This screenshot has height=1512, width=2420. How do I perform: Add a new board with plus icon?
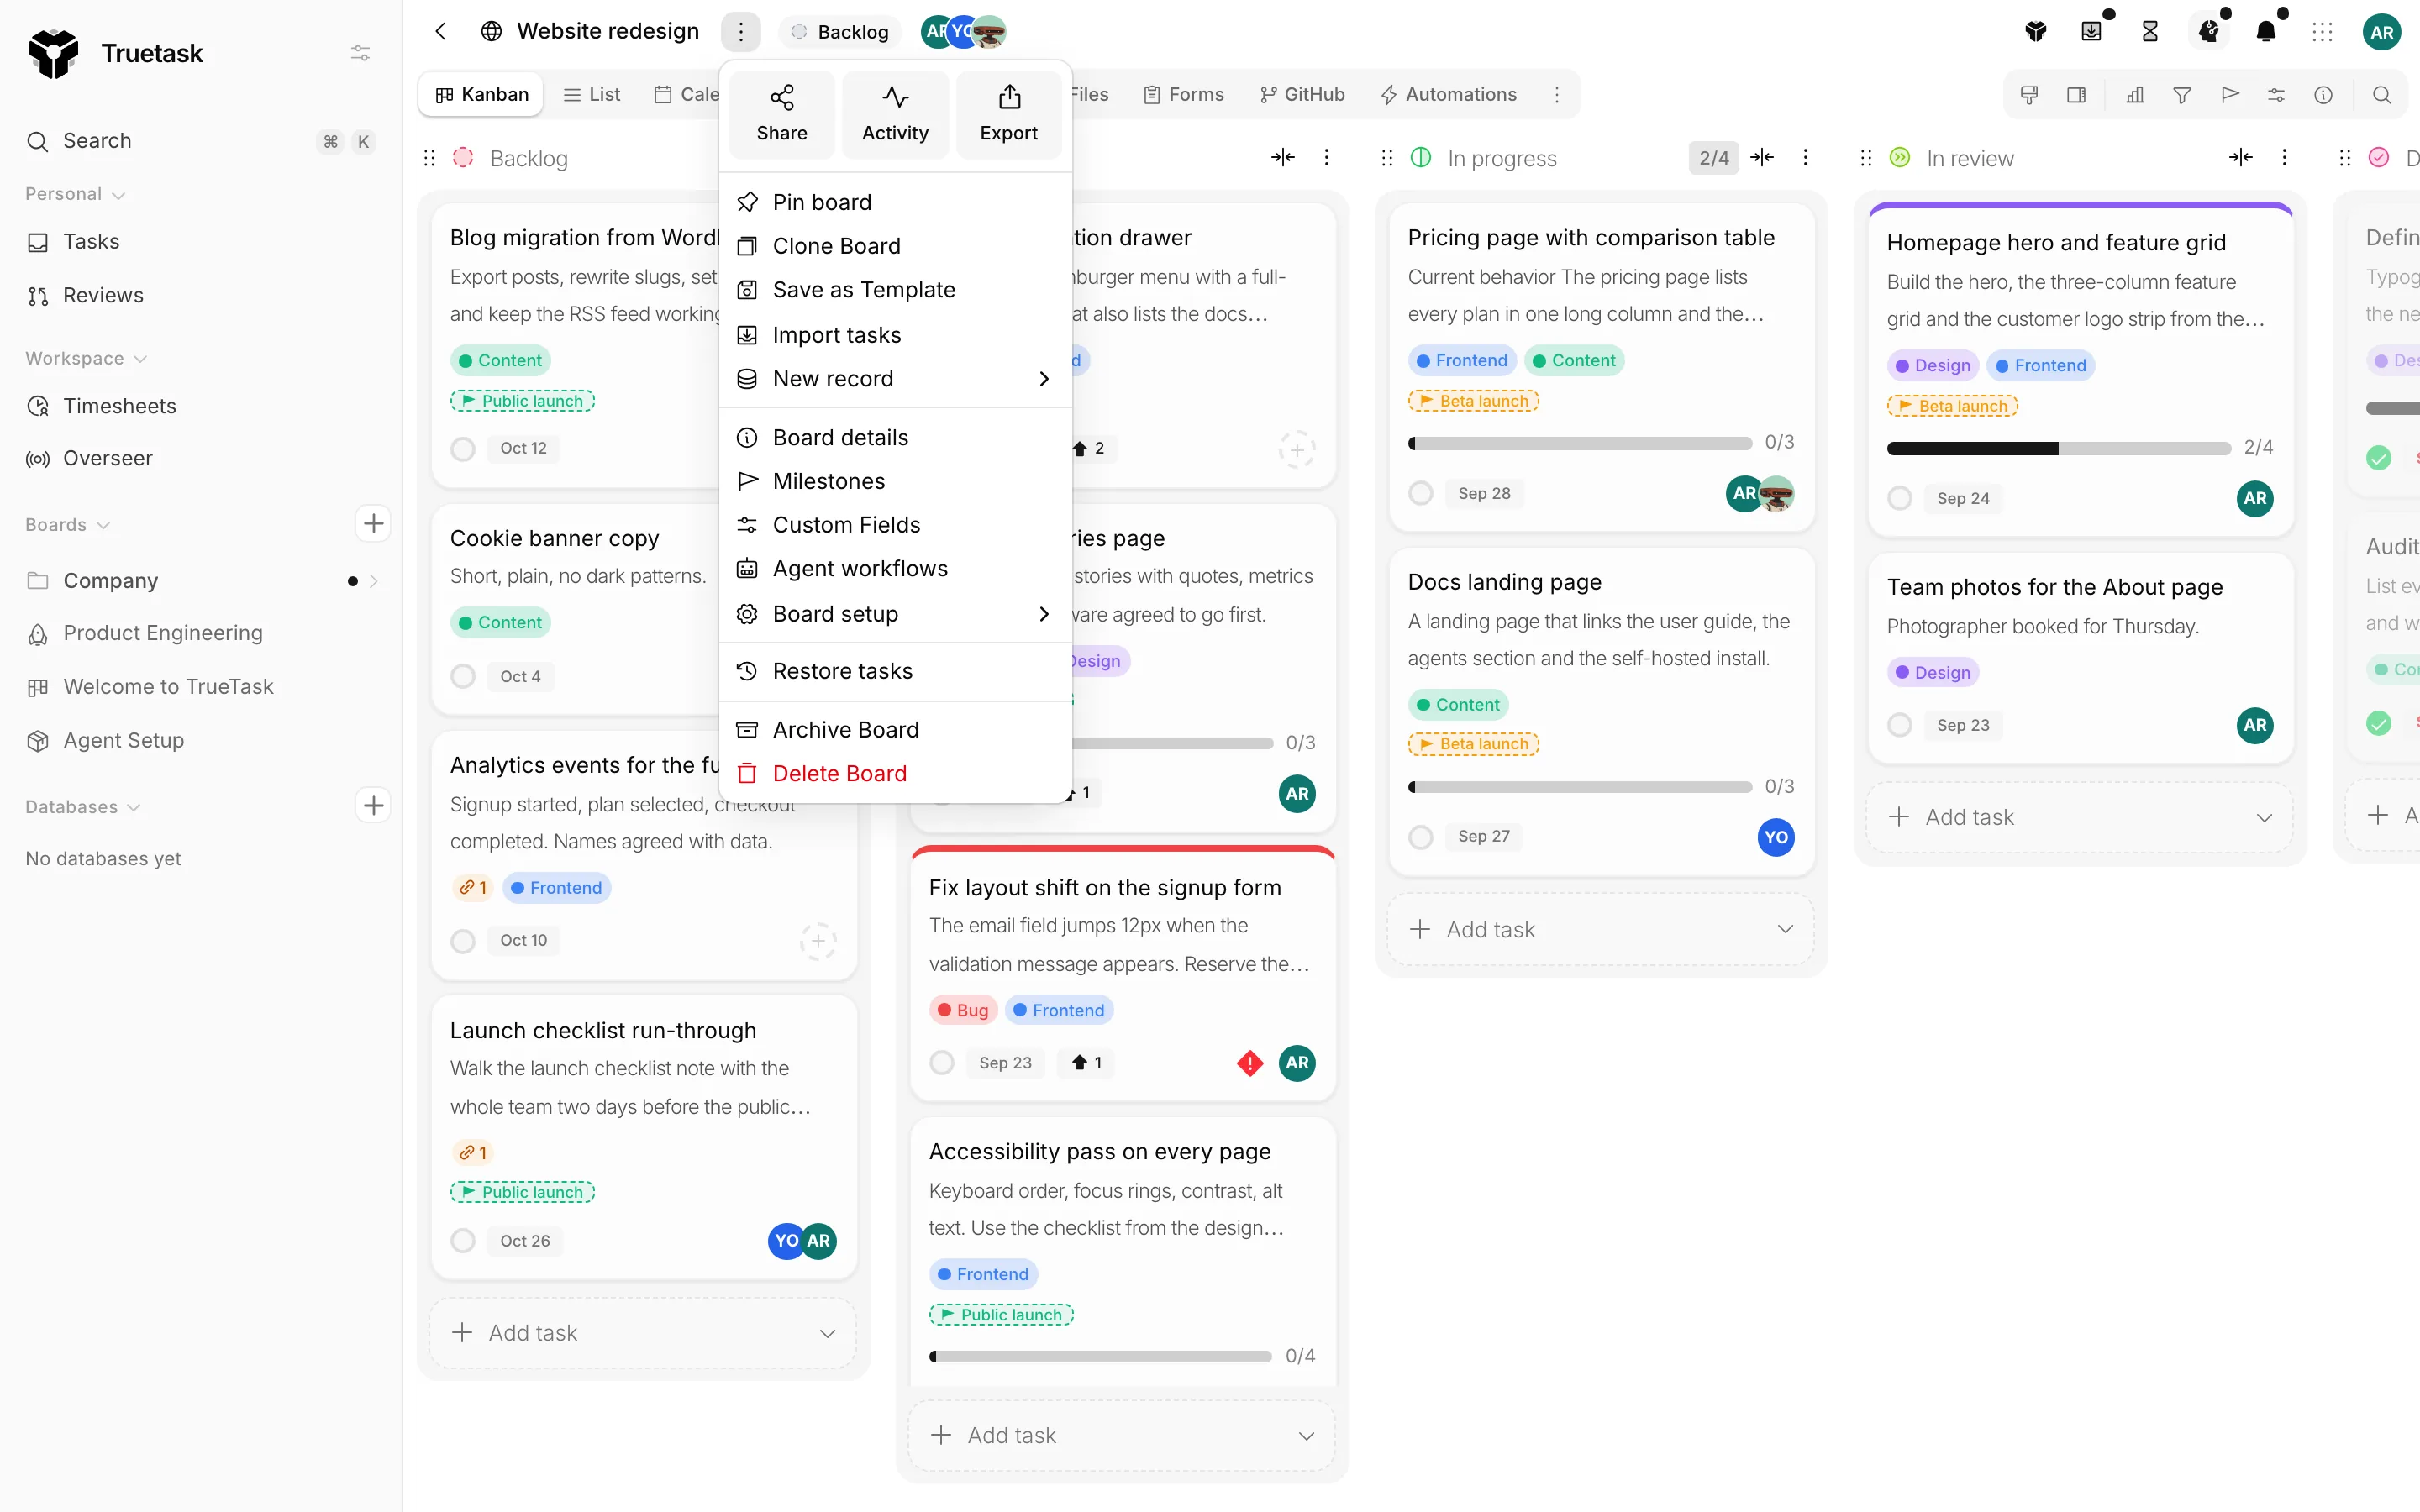[x=373, y=523]
